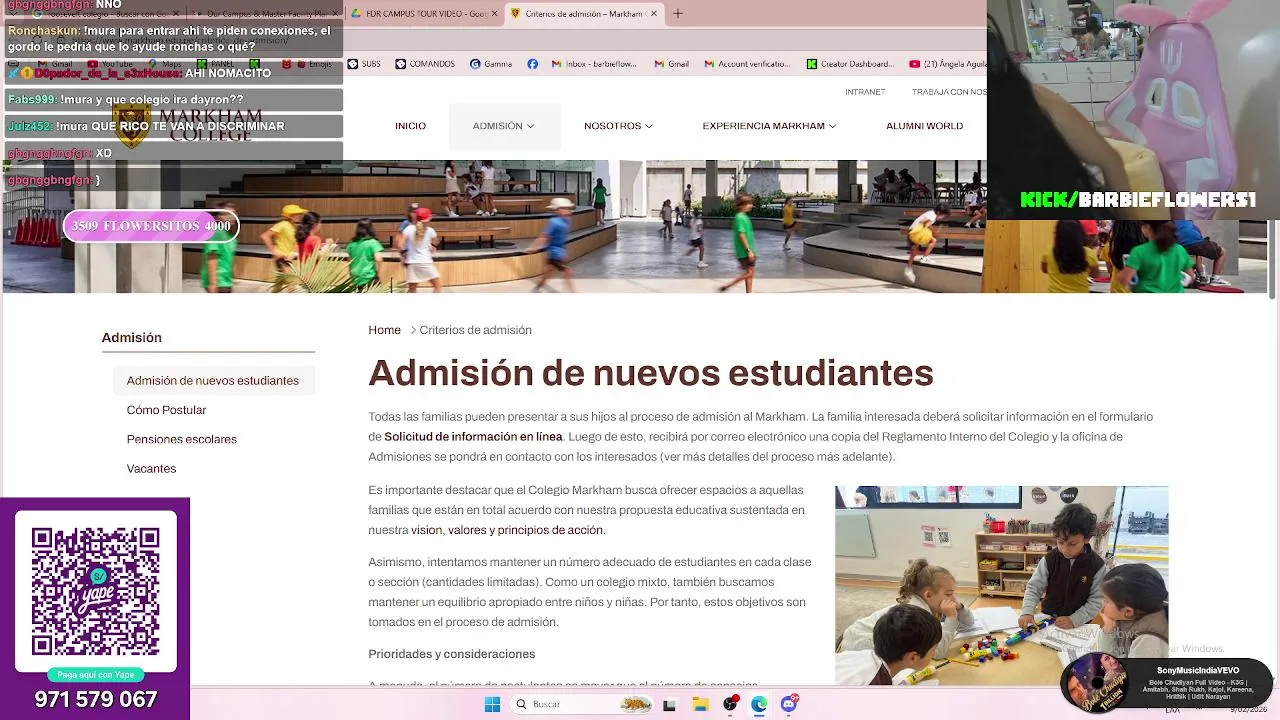Open the Creator Dashboard bookmark
This screenshot has height=720, width=1280.
[x=850, y=64]
